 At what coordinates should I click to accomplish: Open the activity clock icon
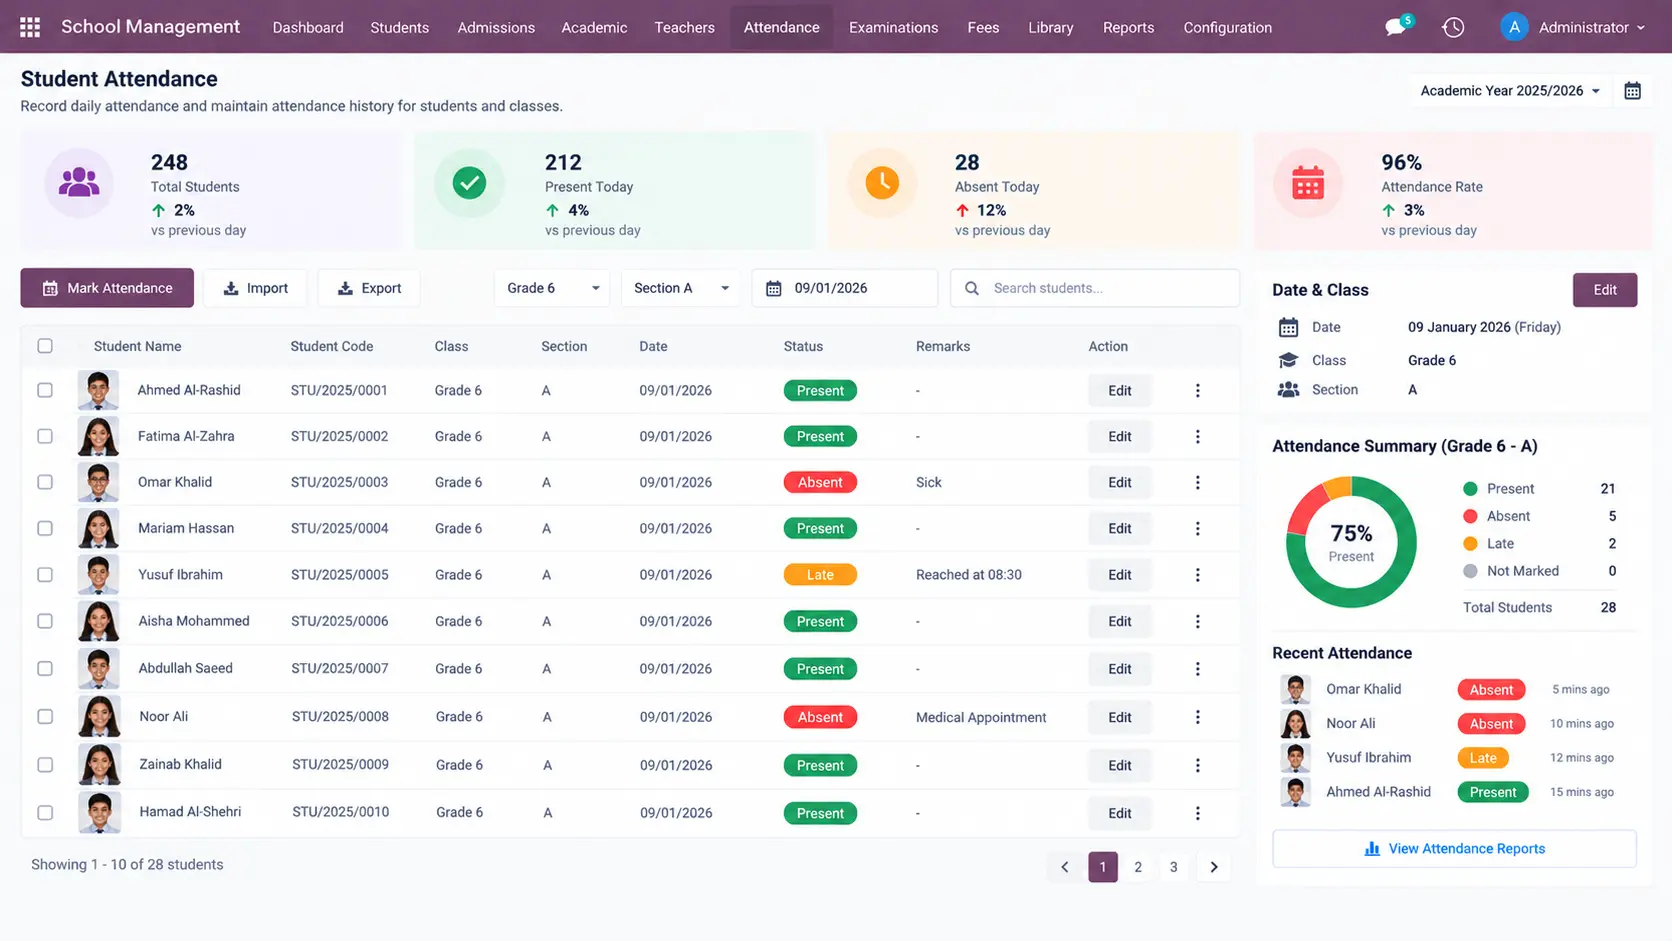point(1453,27)
